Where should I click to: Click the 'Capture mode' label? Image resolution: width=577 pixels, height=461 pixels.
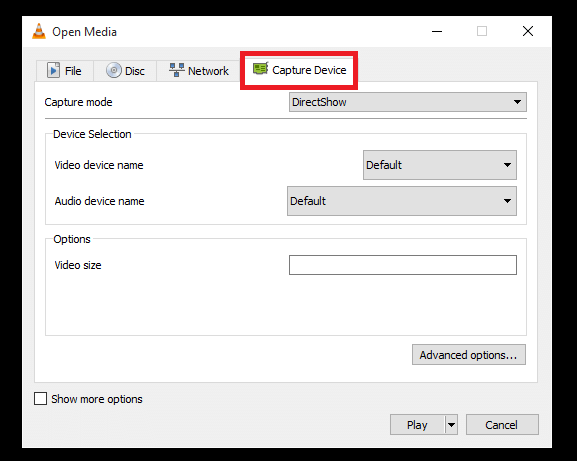pyautogui.click(x=78, y=102)
